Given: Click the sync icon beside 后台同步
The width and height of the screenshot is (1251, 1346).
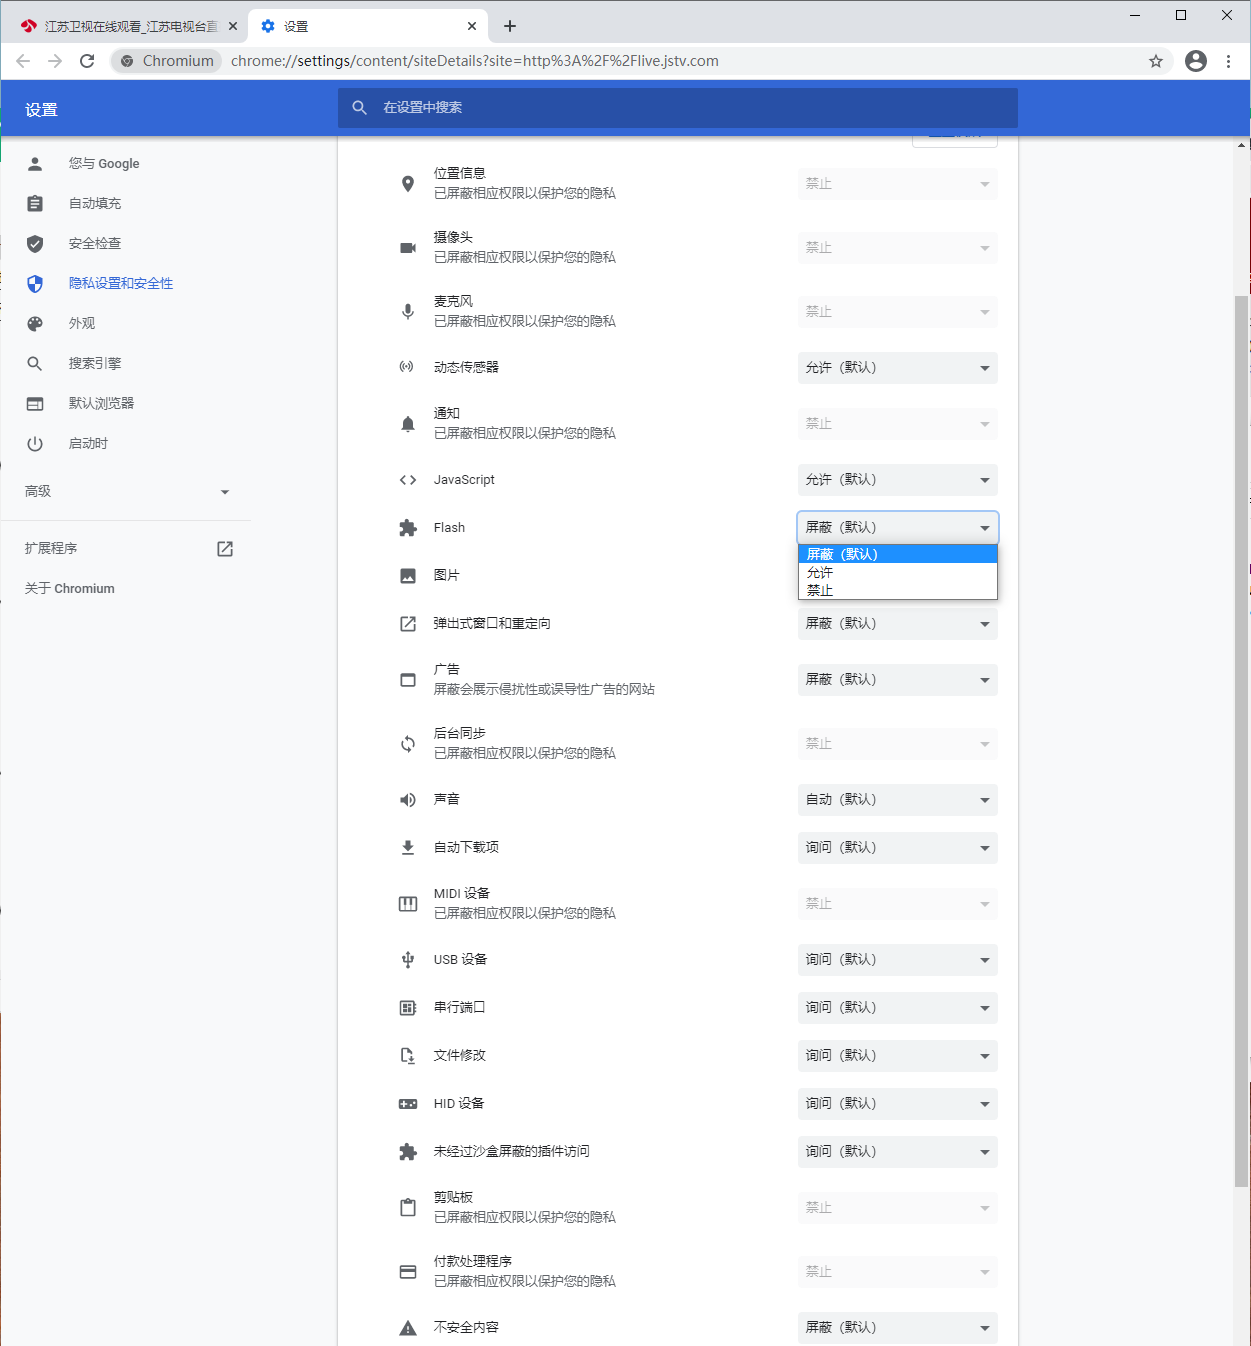Looking at the screenshot, I should 408,744.
